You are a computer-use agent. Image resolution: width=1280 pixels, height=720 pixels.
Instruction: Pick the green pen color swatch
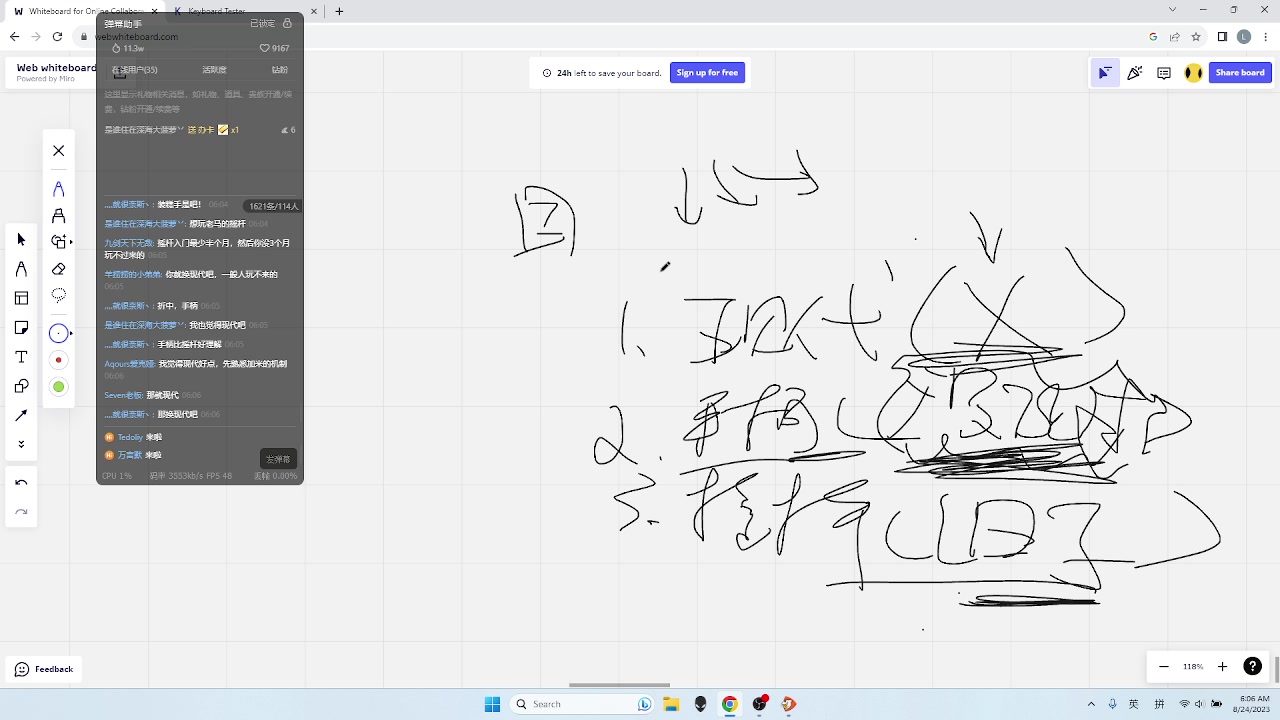(x=59, y=387)
